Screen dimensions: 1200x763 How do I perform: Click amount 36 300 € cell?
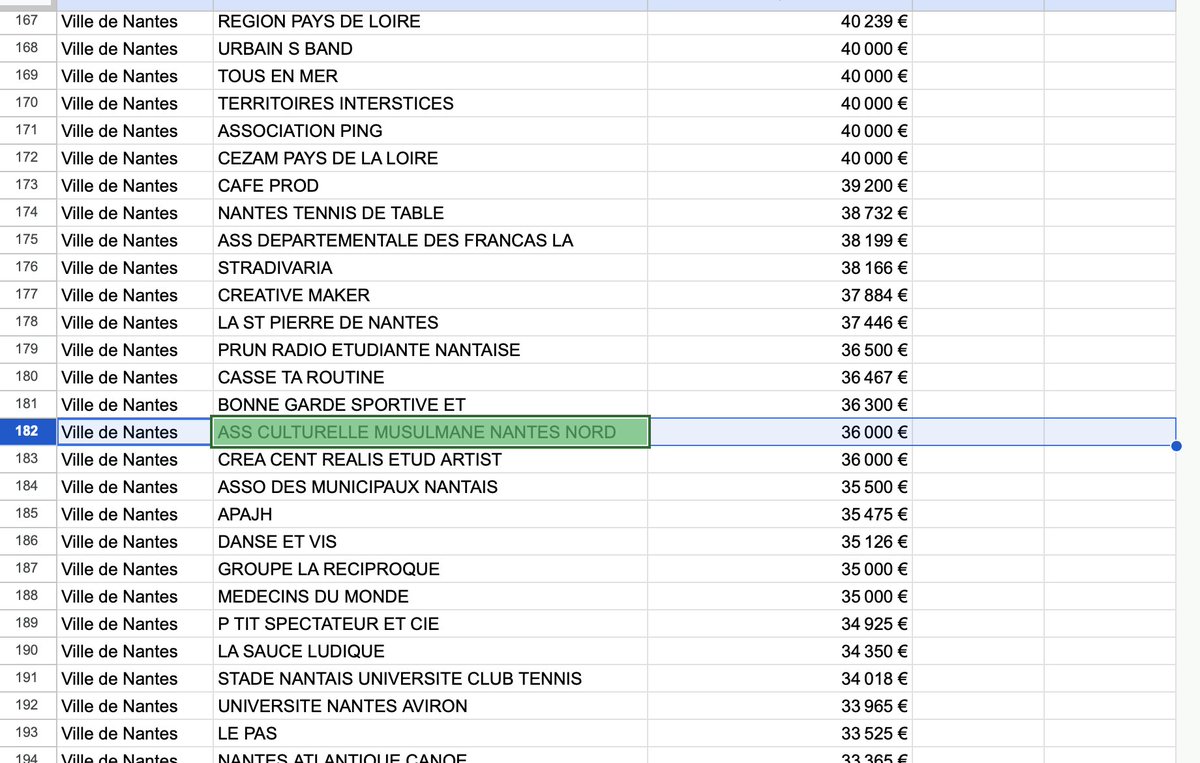780,405
